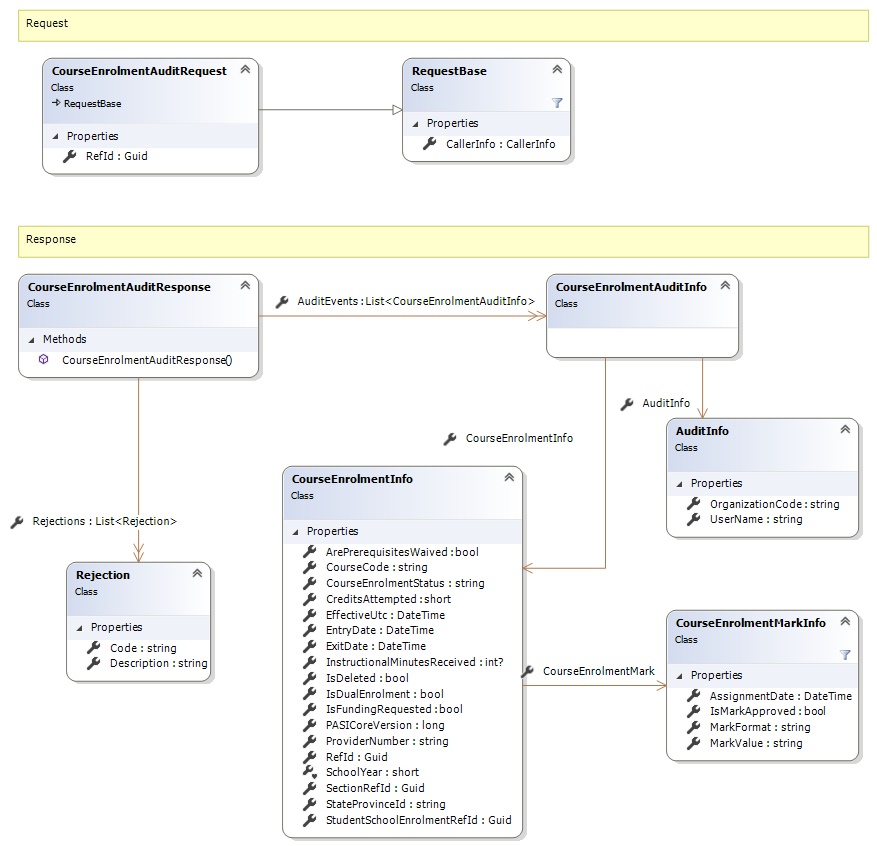Click the wrench icon next to CallerInfo property
Viewport: 877px width, 846px height.
pos(429,144)
